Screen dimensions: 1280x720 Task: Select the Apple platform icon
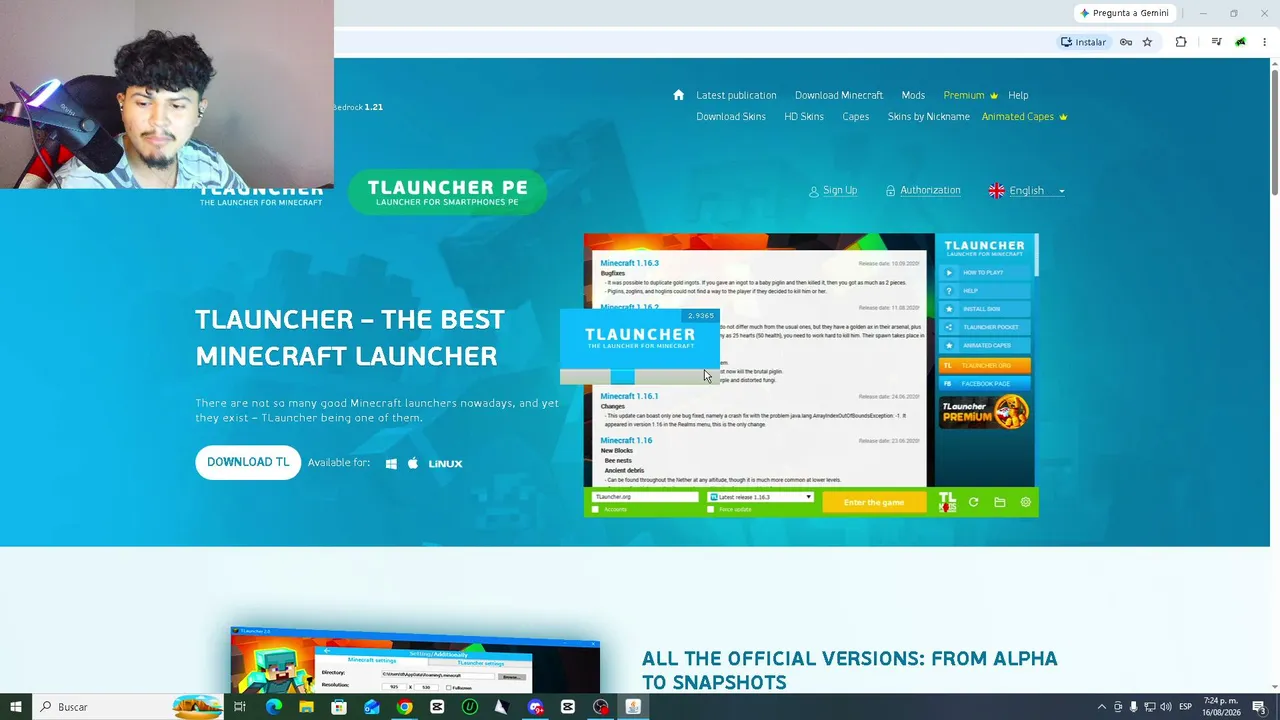413,463
